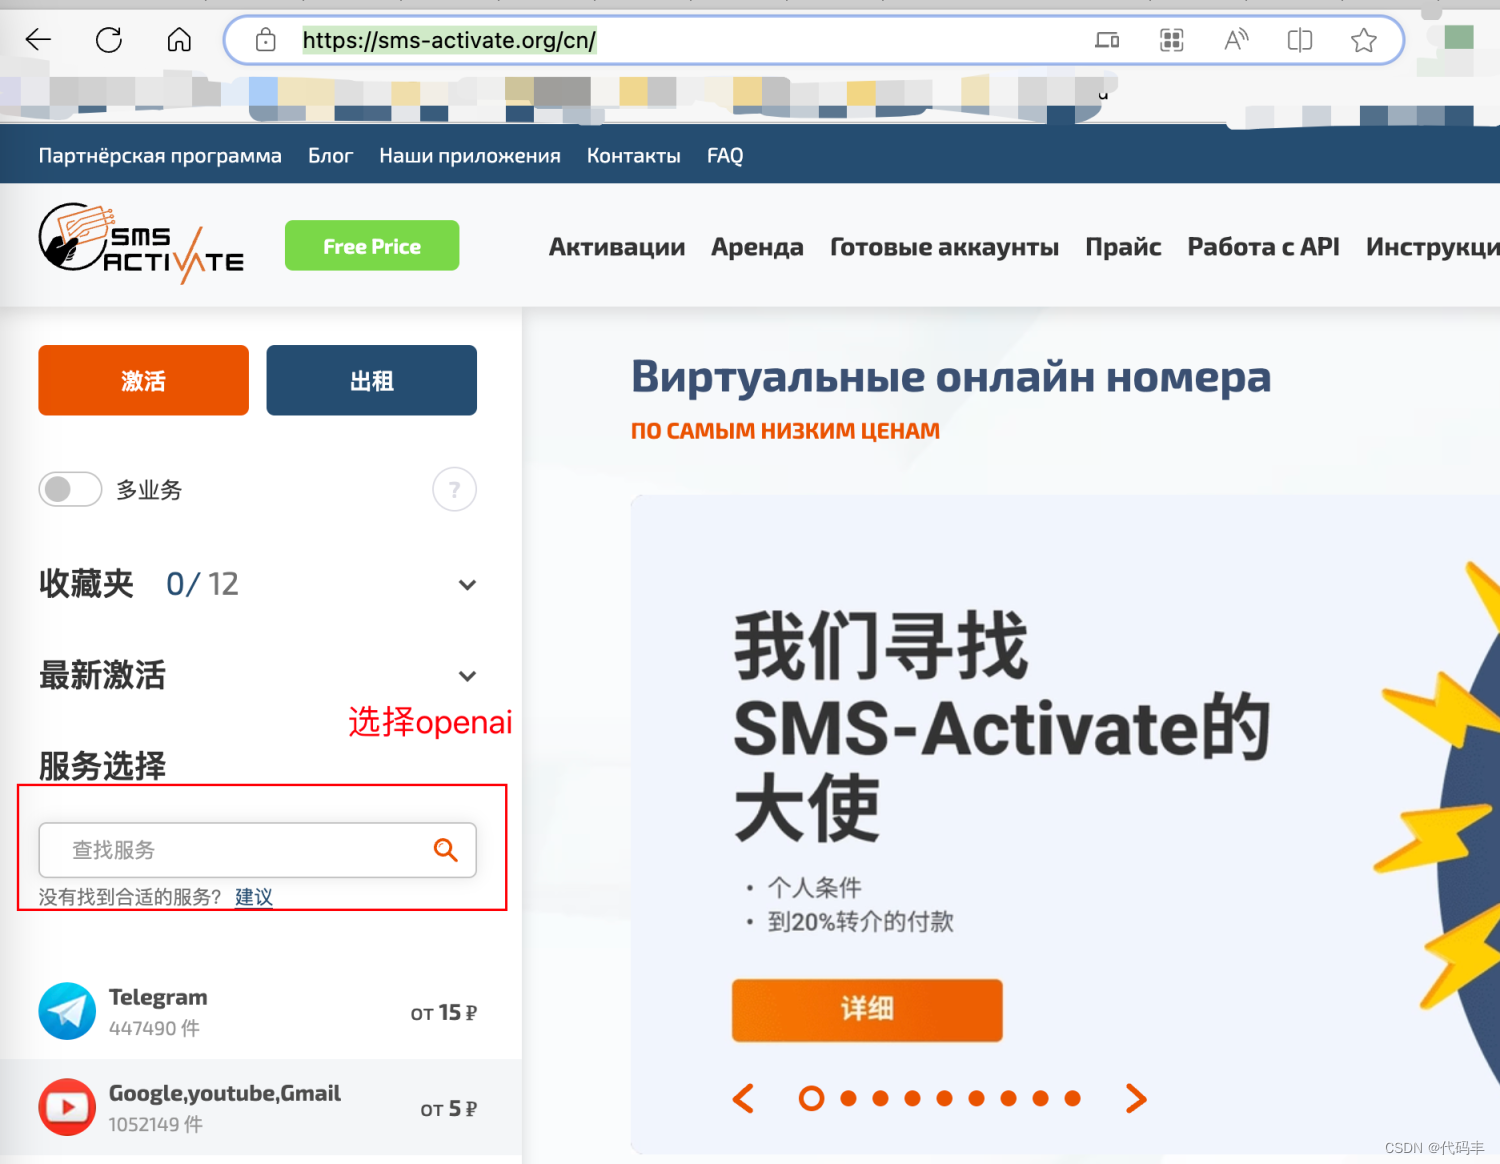
Task: Select the last carousel slide dot
Action: pos(1072,1098)
